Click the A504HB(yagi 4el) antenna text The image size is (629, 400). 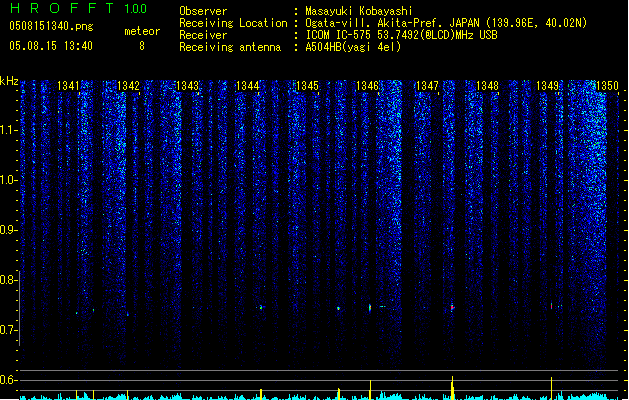tap(353, 47)
